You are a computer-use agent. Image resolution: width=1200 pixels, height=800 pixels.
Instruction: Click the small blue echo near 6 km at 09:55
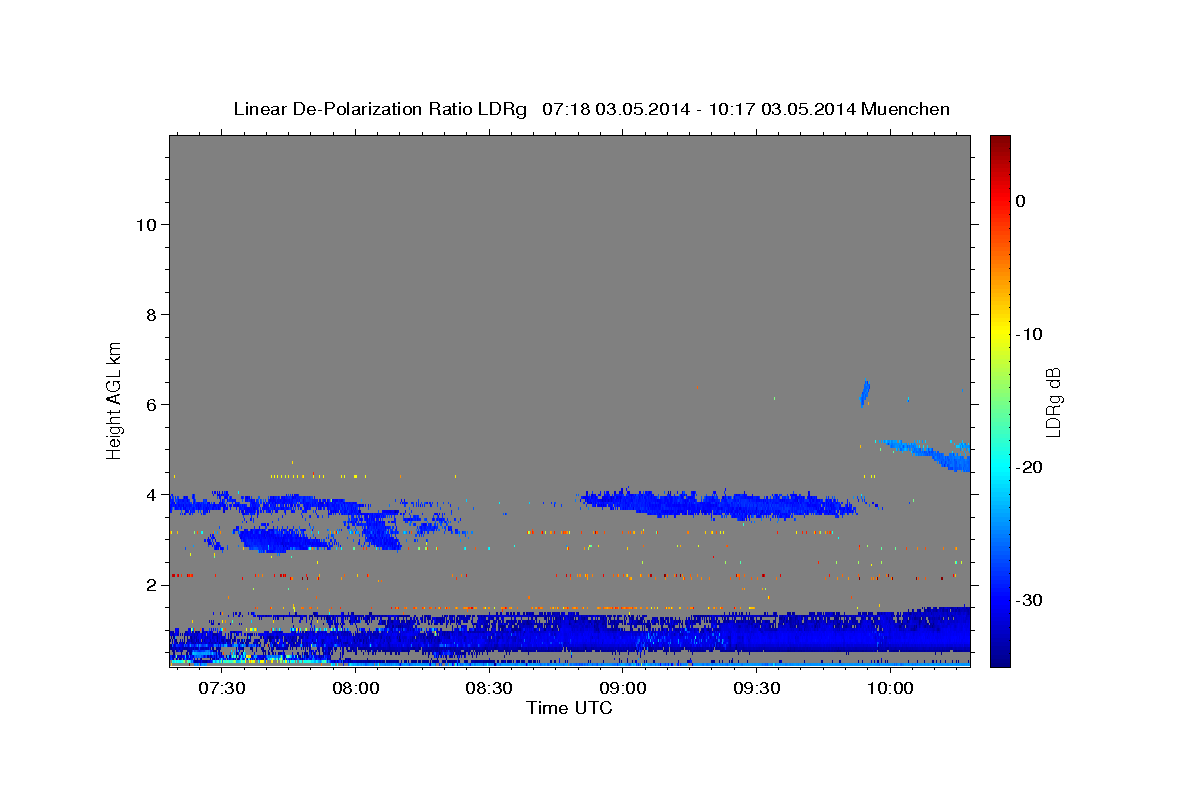pyautogui.click(x=865, y=393)
